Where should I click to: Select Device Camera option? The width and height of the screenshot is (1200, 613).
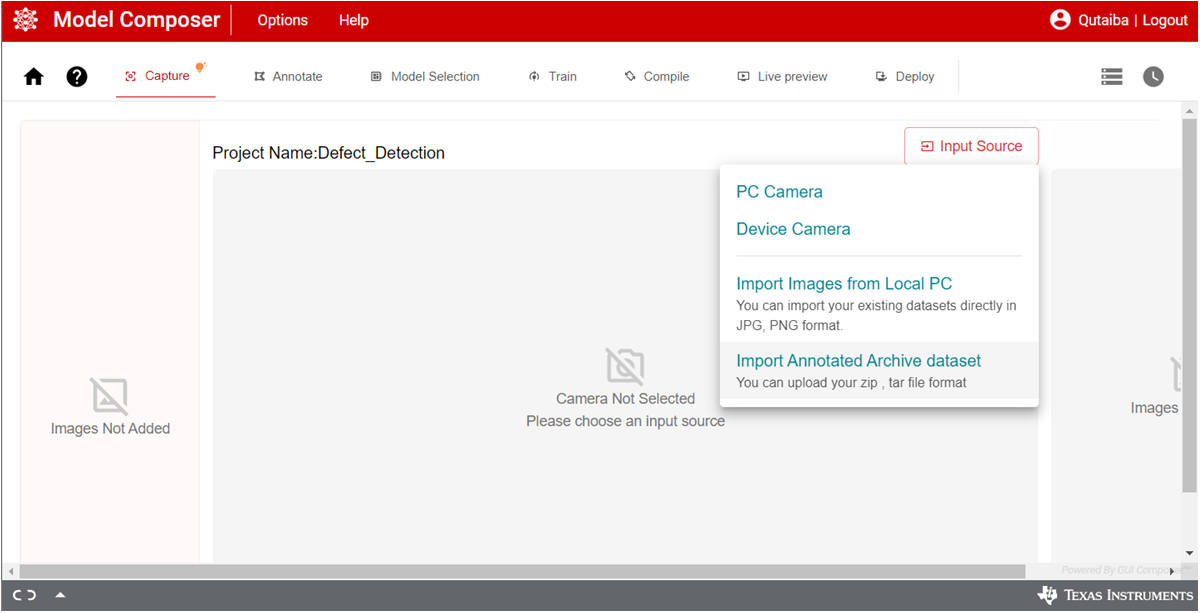coord(793,229)
